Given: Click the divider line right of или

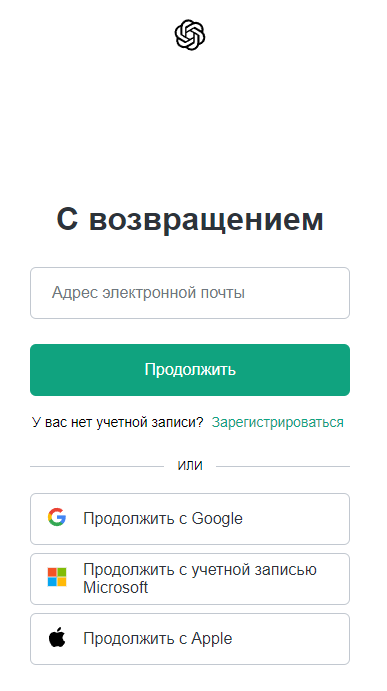Looking at the screenshot, I should 283,466.
